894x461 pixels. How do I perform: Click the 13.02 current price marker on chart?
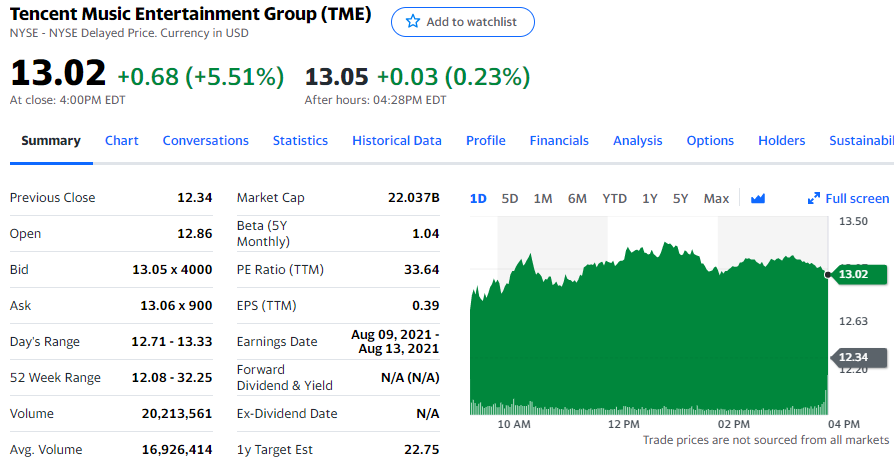pos(858,274)
